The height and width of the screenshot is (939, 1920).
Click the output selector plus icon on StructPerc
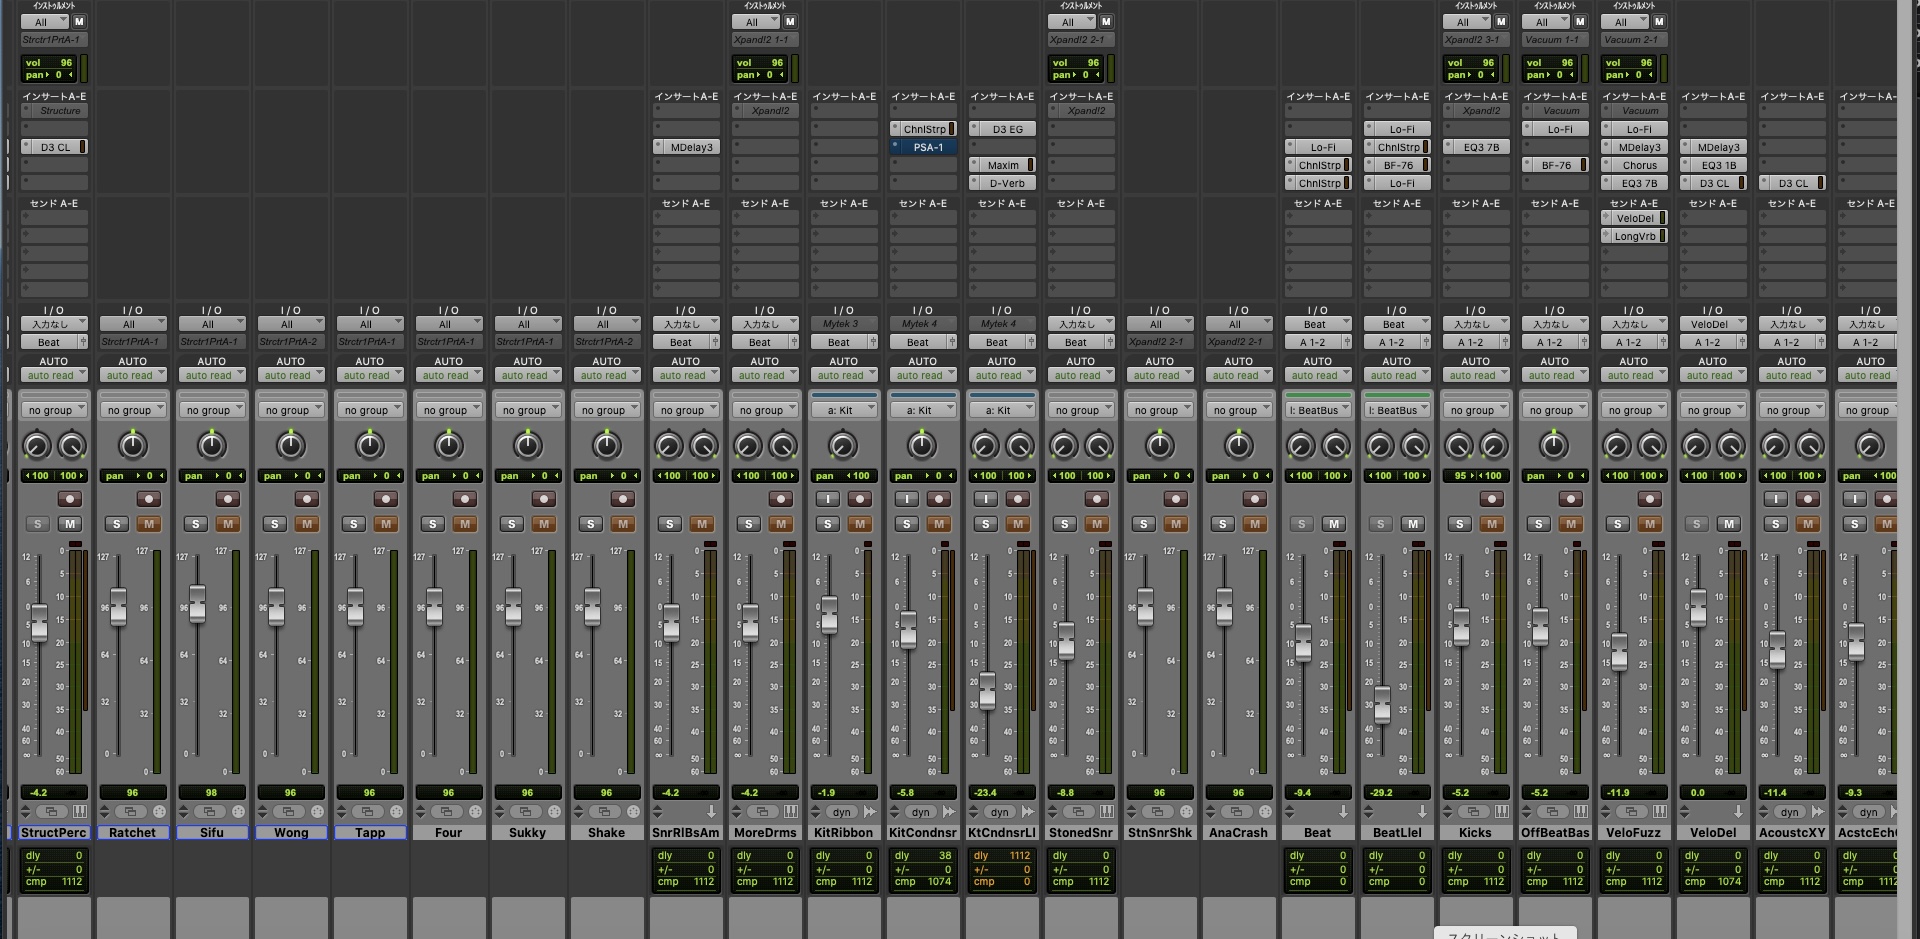pyautogui.click(x=83, y=342)
